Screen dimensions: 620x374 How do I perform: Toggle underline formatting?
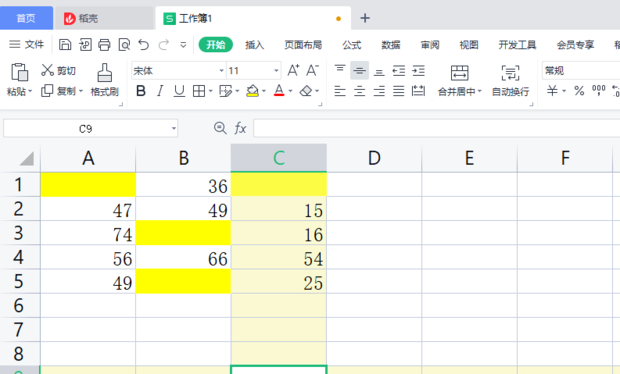coord(179,91)
